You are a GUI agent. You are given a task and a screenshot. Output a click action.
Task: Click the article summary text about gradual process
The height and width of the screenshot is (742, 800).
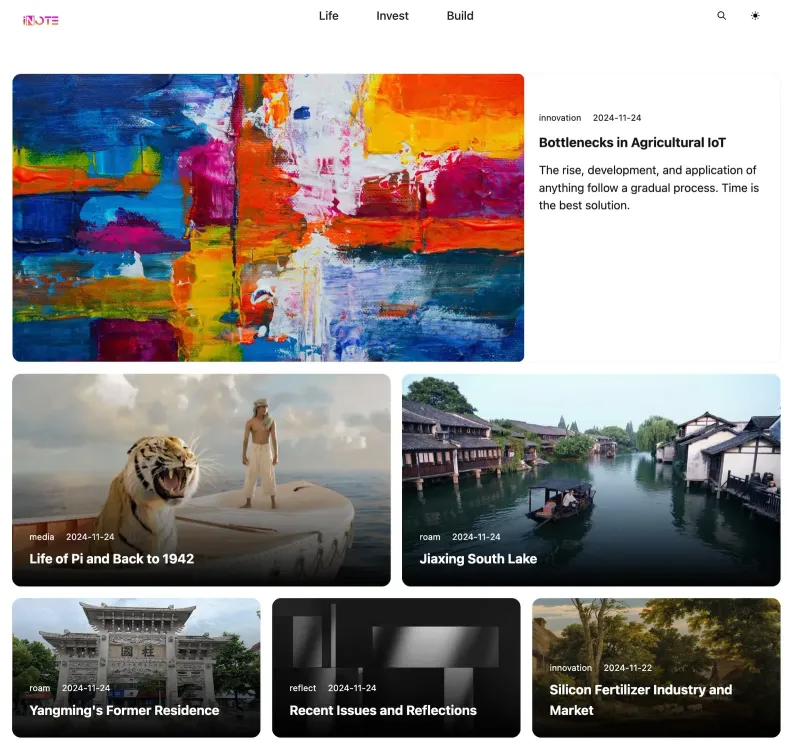(648, 188)
